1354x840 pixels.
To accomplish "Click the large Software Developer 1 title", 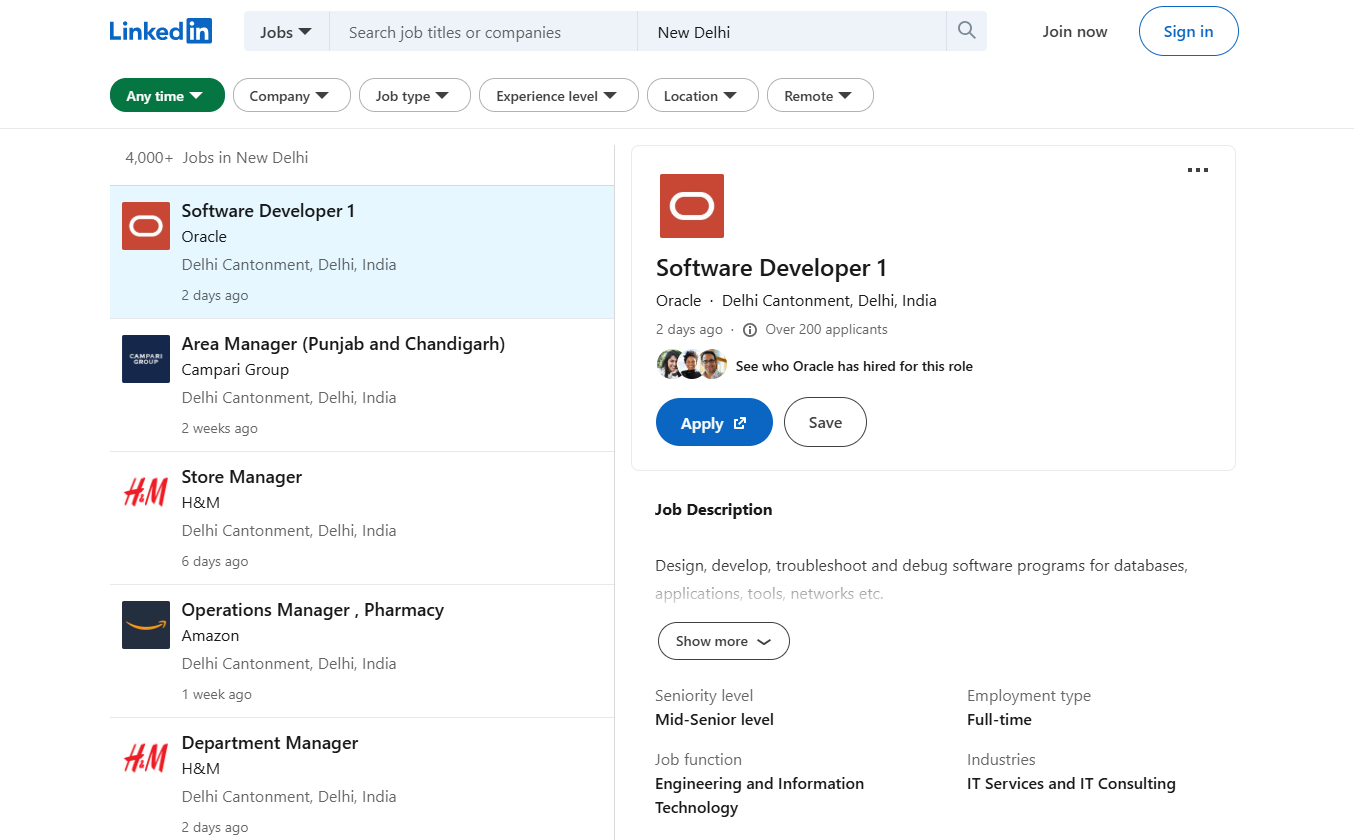I will 771,268.
